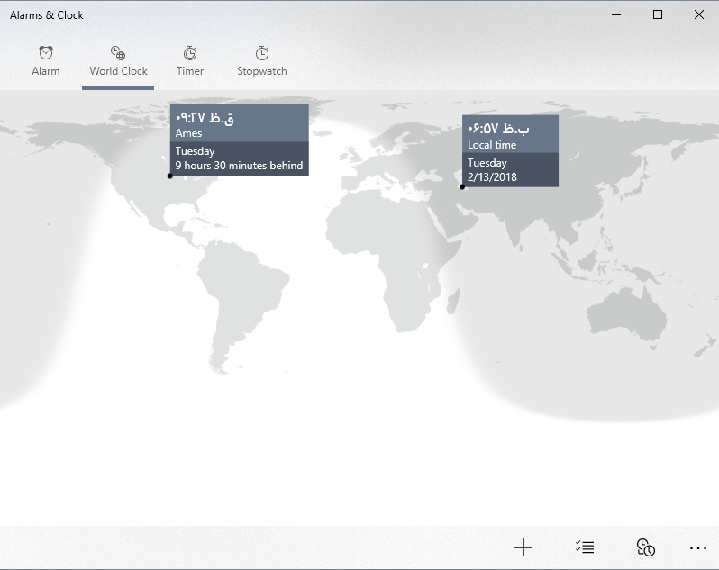
Task: Open the compare times icon
Action: 645,547
